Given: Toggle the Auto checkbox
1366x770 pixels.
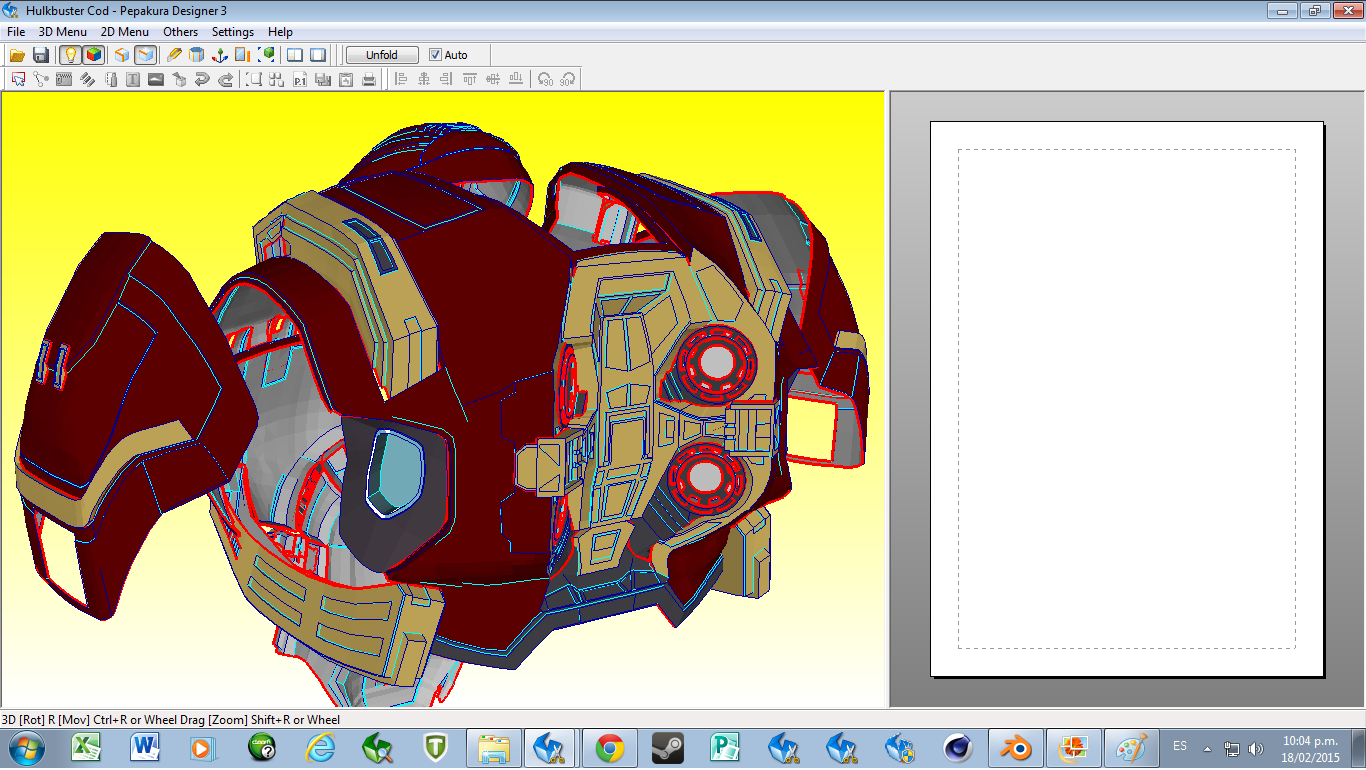Looking at the screenshot, I should pos(448,55).
